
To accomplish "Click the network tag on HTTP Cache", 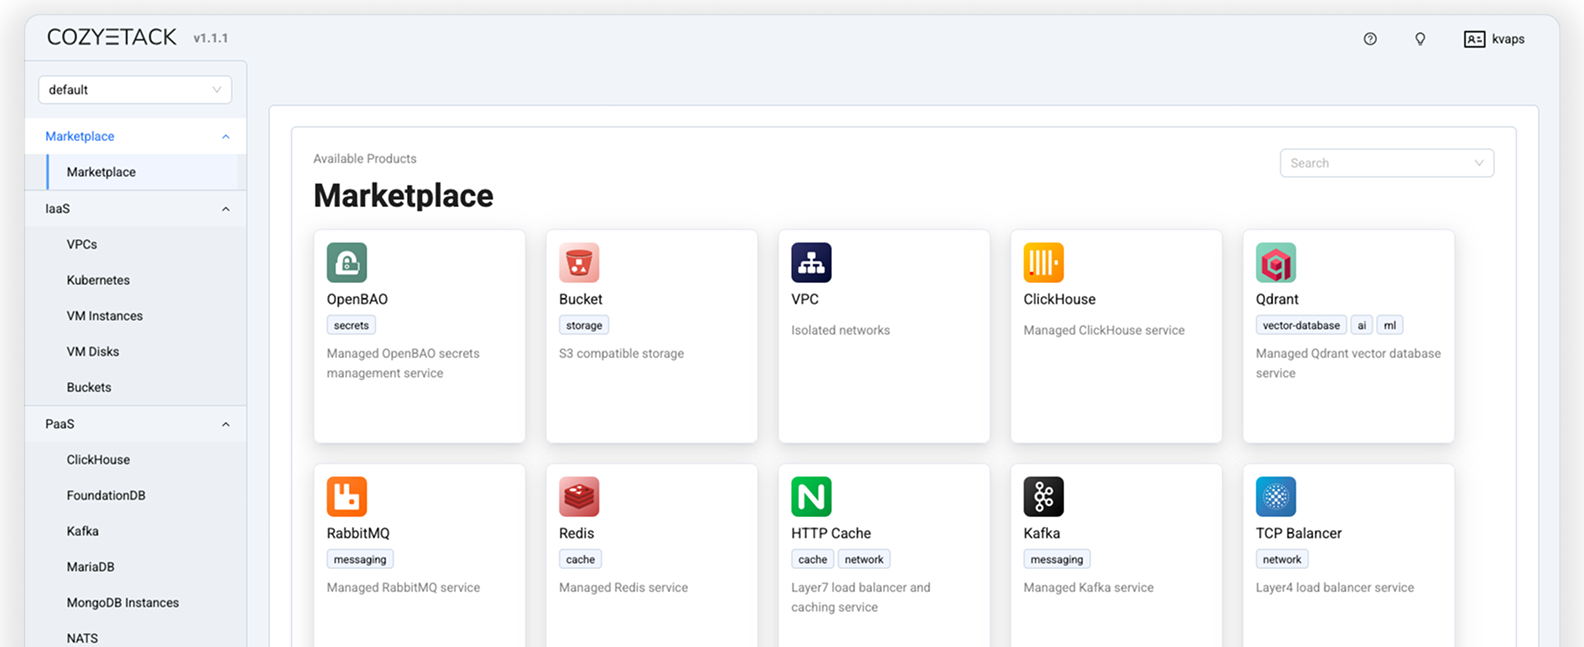I will coord(864,559).
